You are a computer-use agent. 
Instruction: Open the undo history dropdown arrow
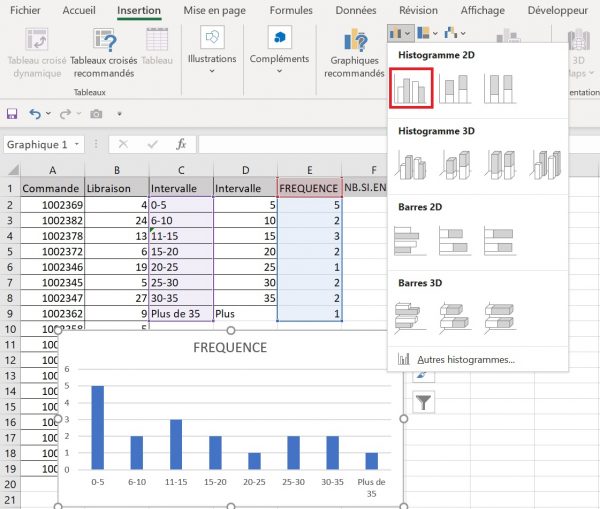click(50, 114)
